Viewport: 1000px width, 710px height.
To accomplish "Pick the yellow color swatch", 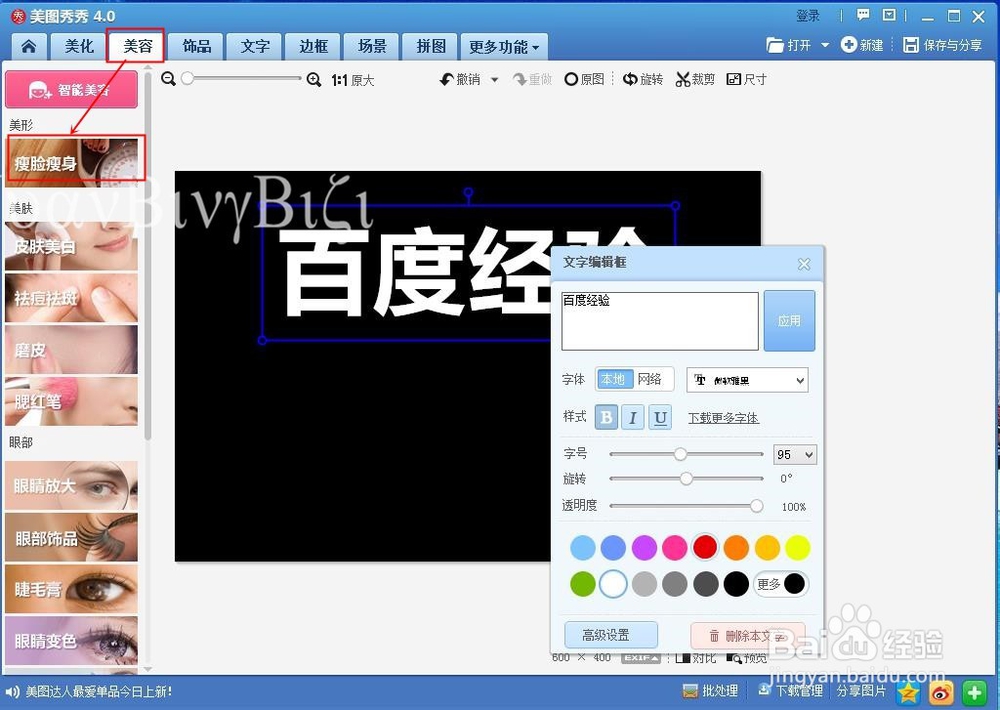I will coord(798,547).
